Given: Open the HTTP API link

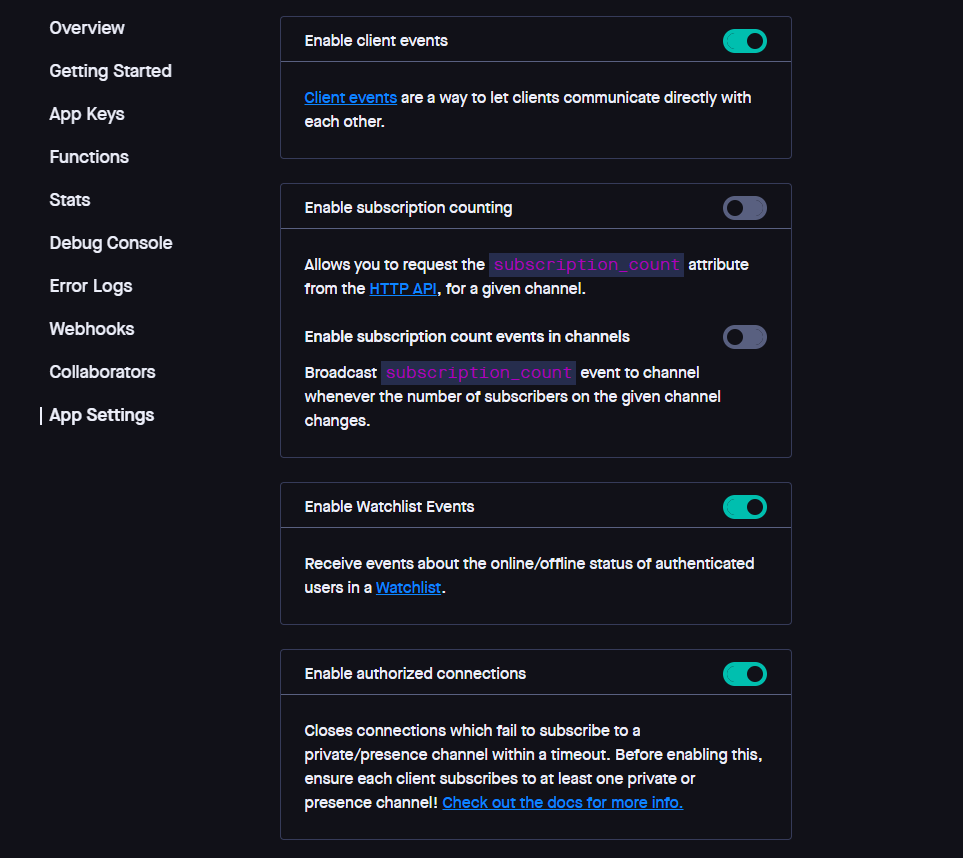Looking at the screenshot, I should click(x=403, y=289).
